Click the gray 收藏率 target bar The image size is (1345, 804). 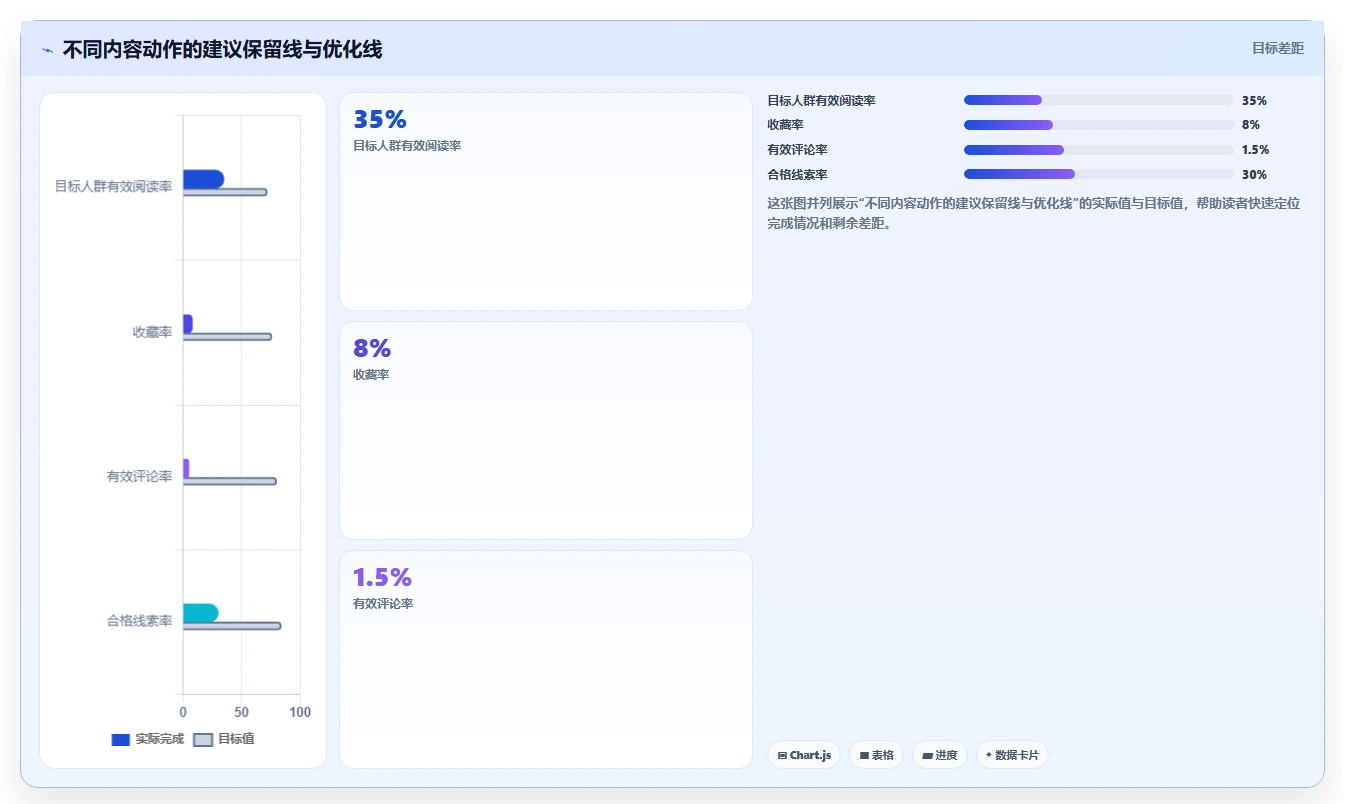click(227, 337)
